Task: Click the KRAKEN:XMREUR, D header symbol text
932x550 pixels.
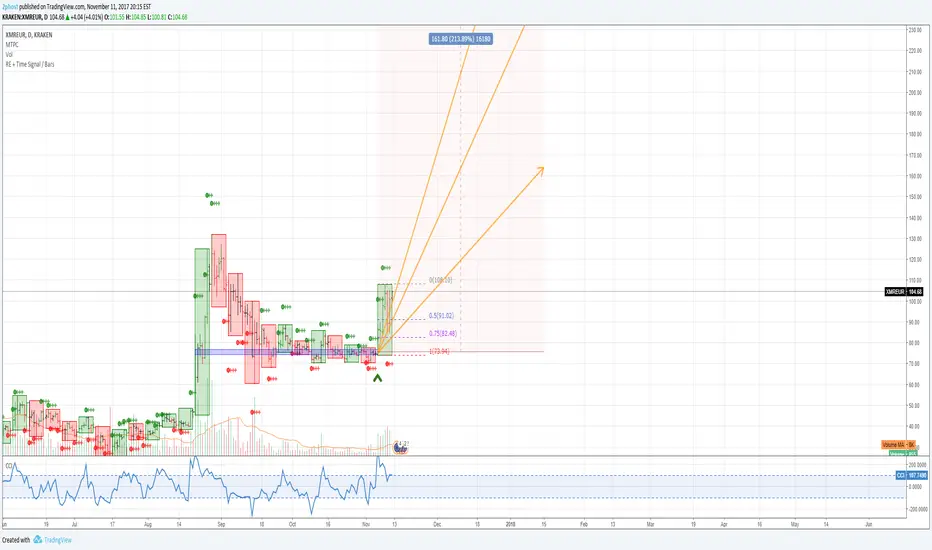Action: (24, 17)
